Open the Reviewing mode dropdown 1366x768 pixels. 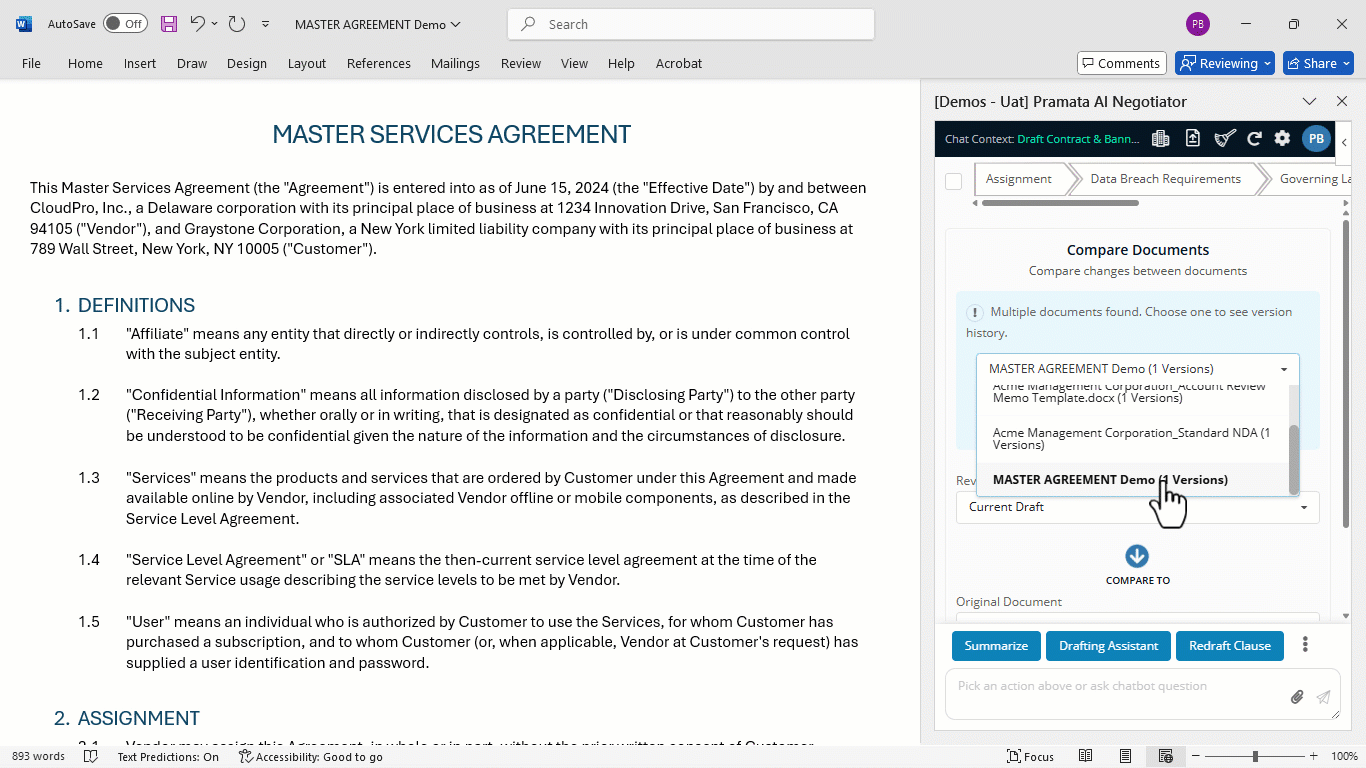(x=1224, y=63)
